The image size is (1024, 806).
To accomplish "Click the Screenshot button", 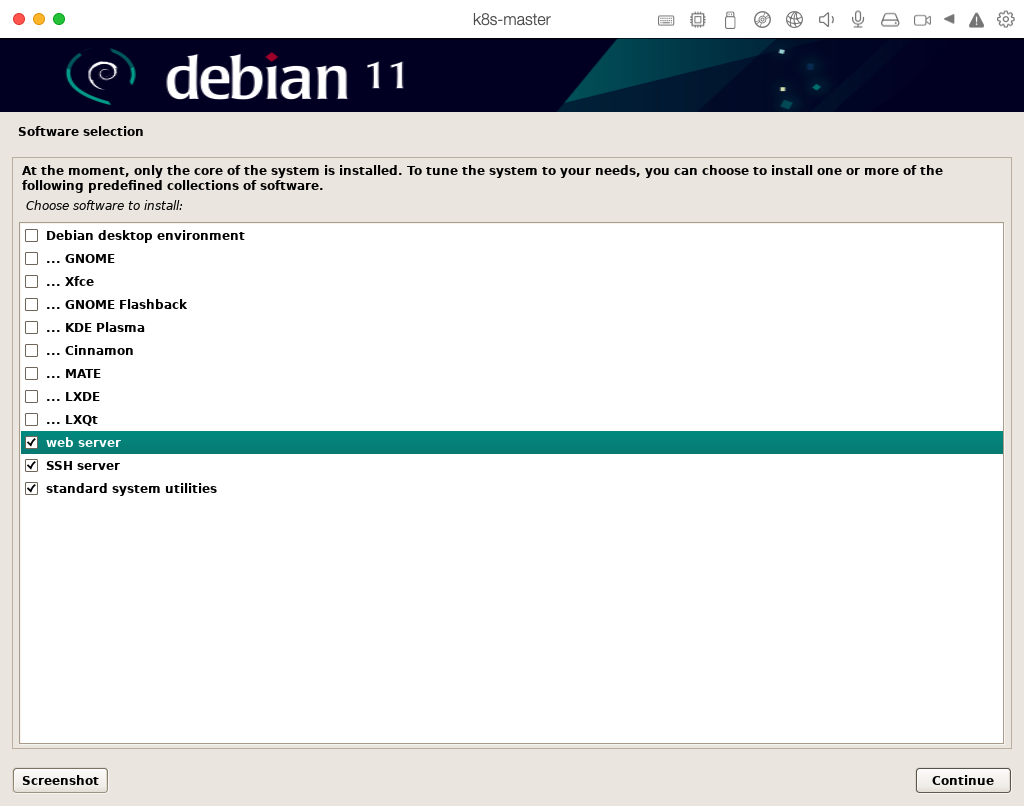I will coord(60,781).
